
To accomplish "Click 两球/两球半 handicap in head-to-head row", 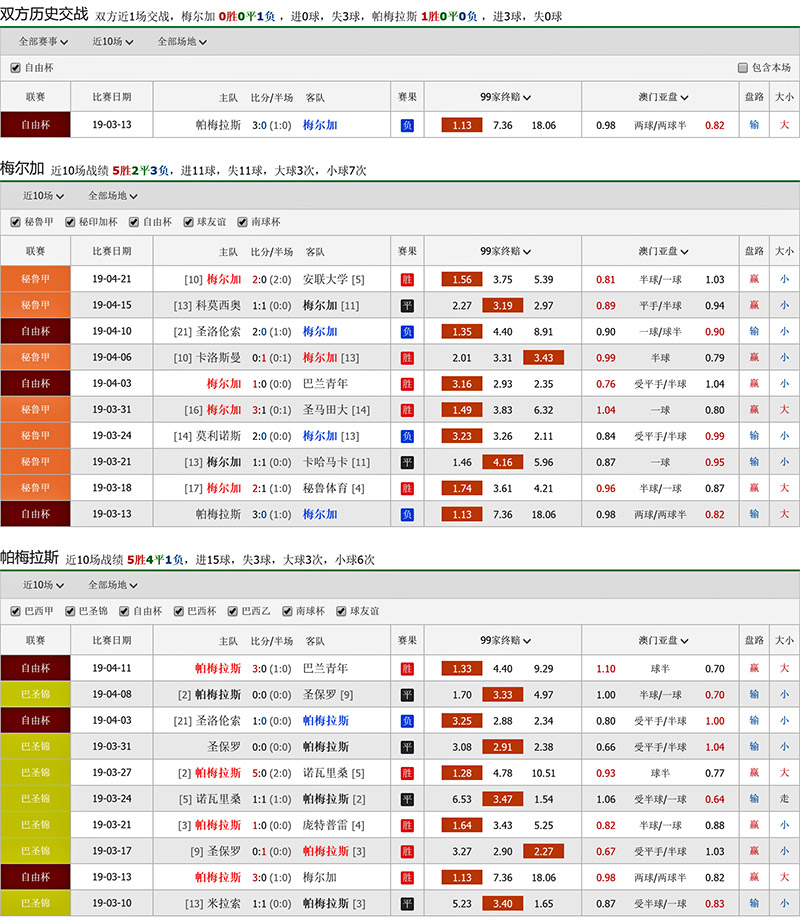I will [660, 125].
